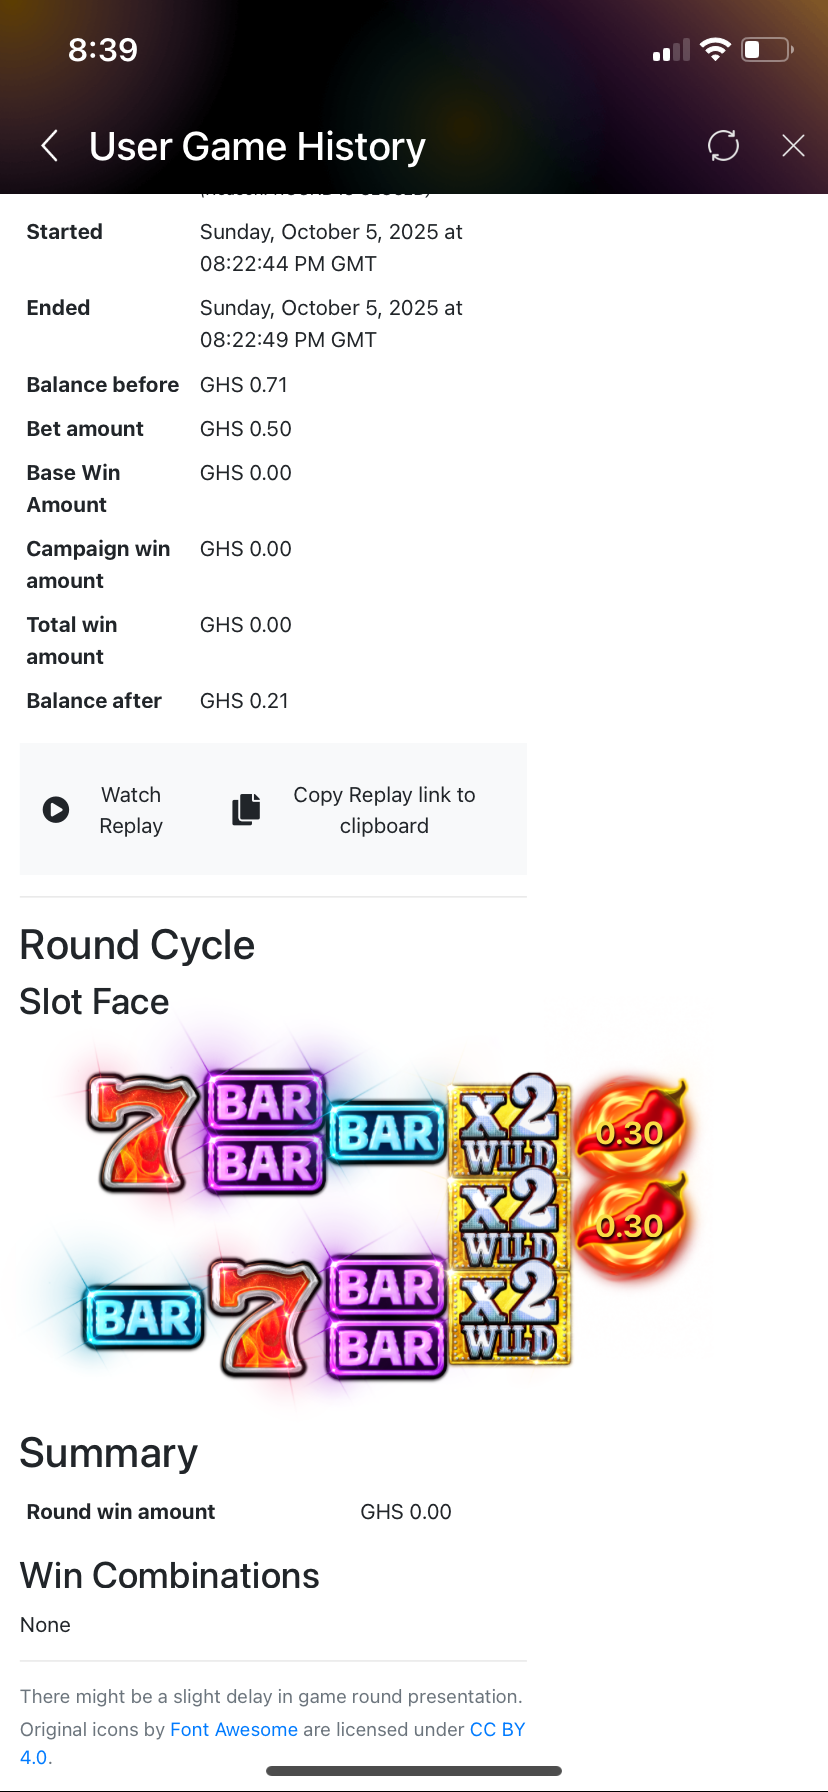
Task: Click the refresh icon in header
Action: (723, 146)
